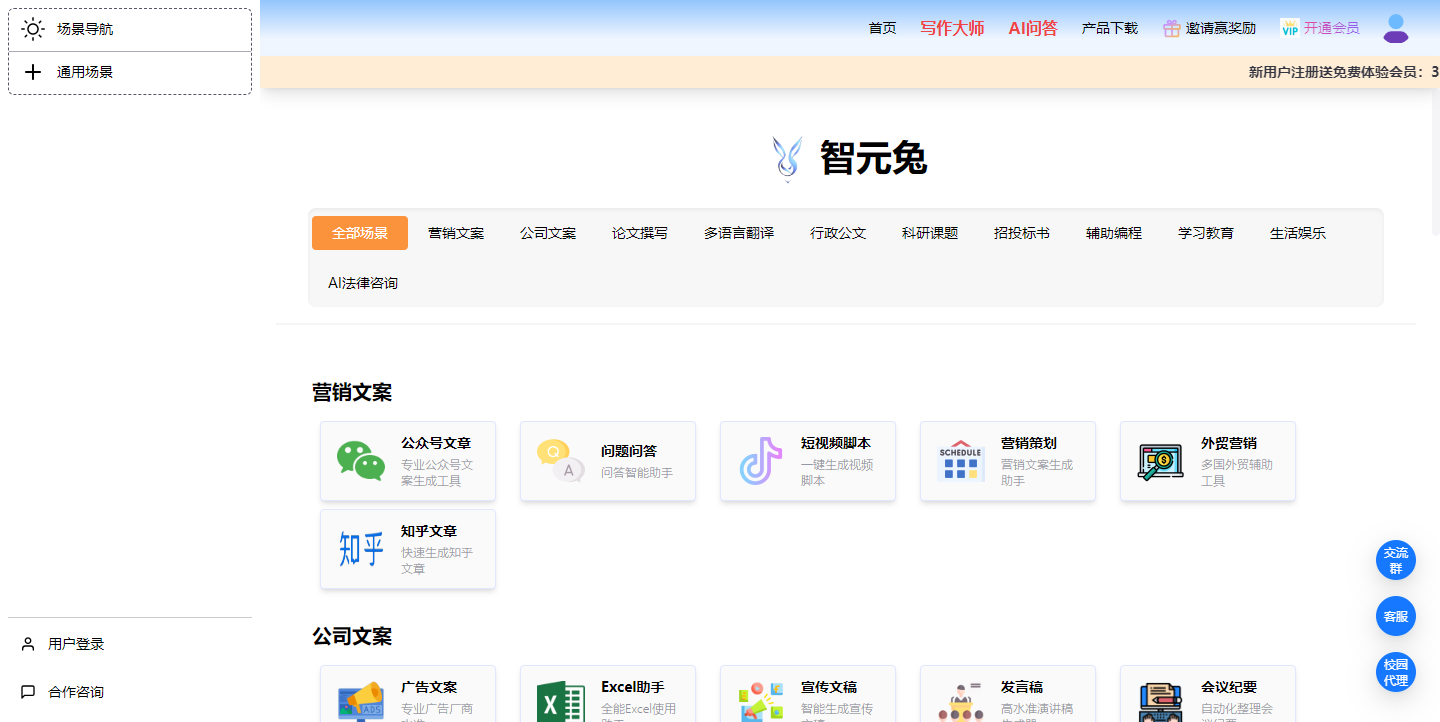Viewport: 1440px width, 722px height.
Task: Click the 外贸营销 card title
Action: click(1229, 443)
